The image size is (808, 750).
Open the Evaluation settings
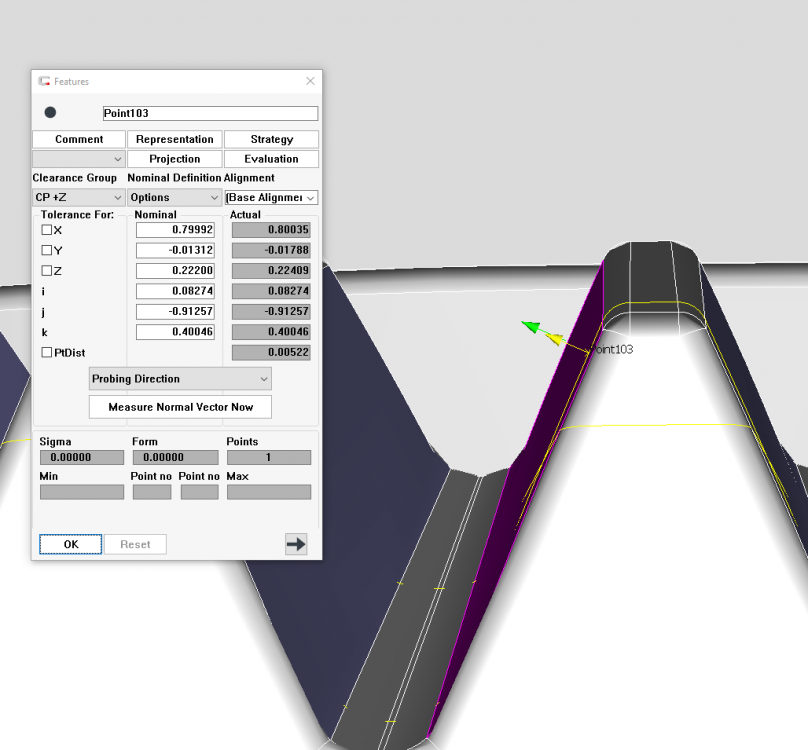pos(271,159)
